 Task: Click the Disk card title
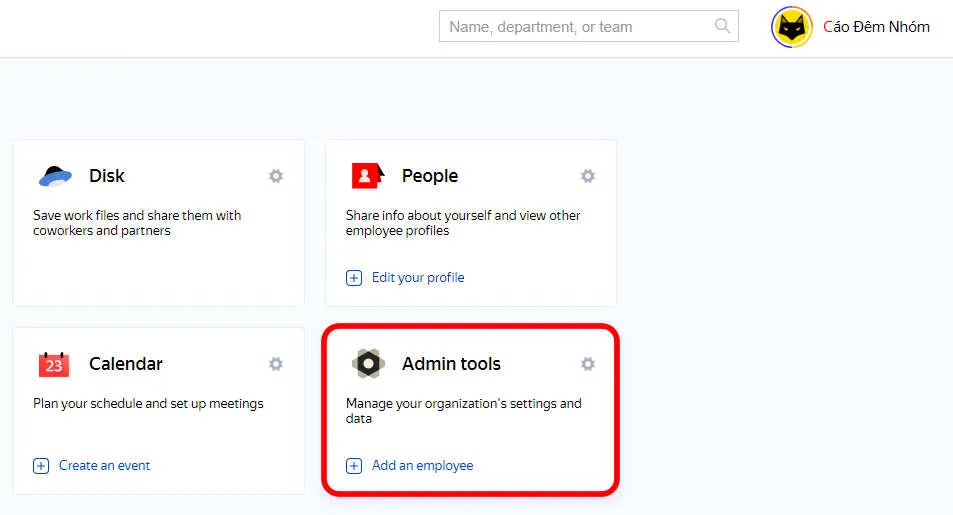107,176
